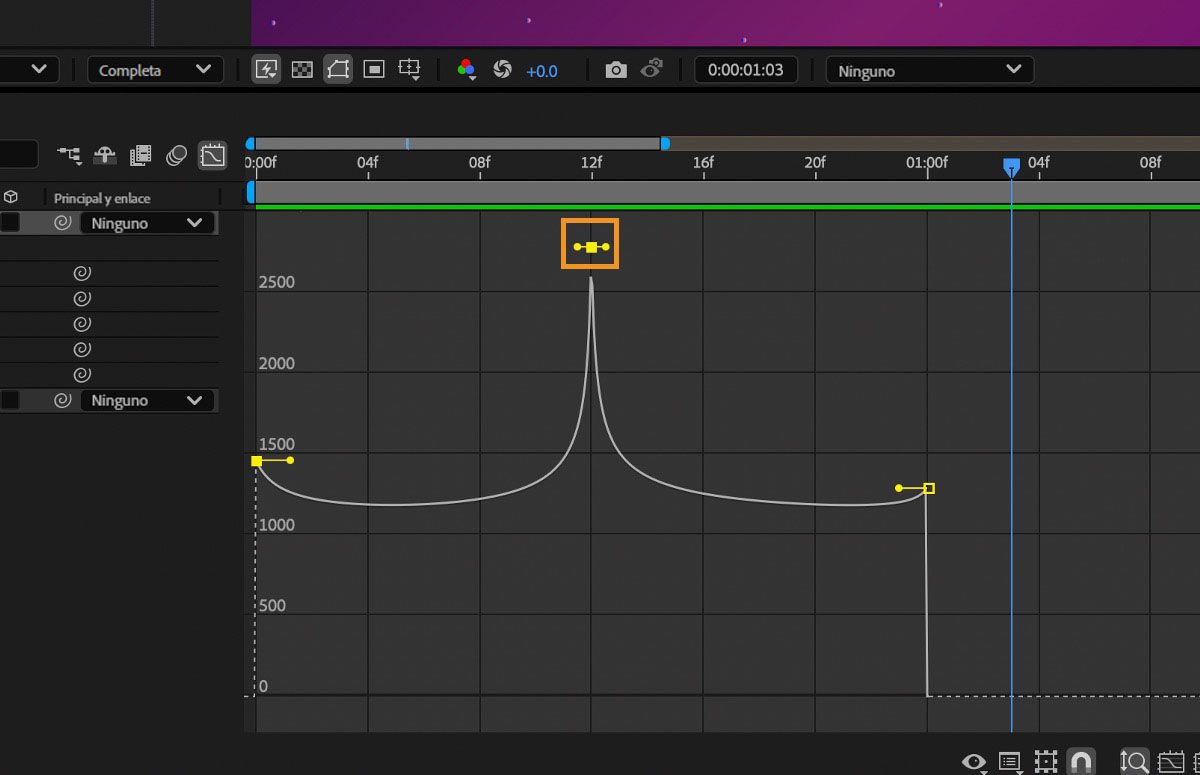
Task: Click the second property pick whip spiral
Action: [x=83, y=298]
